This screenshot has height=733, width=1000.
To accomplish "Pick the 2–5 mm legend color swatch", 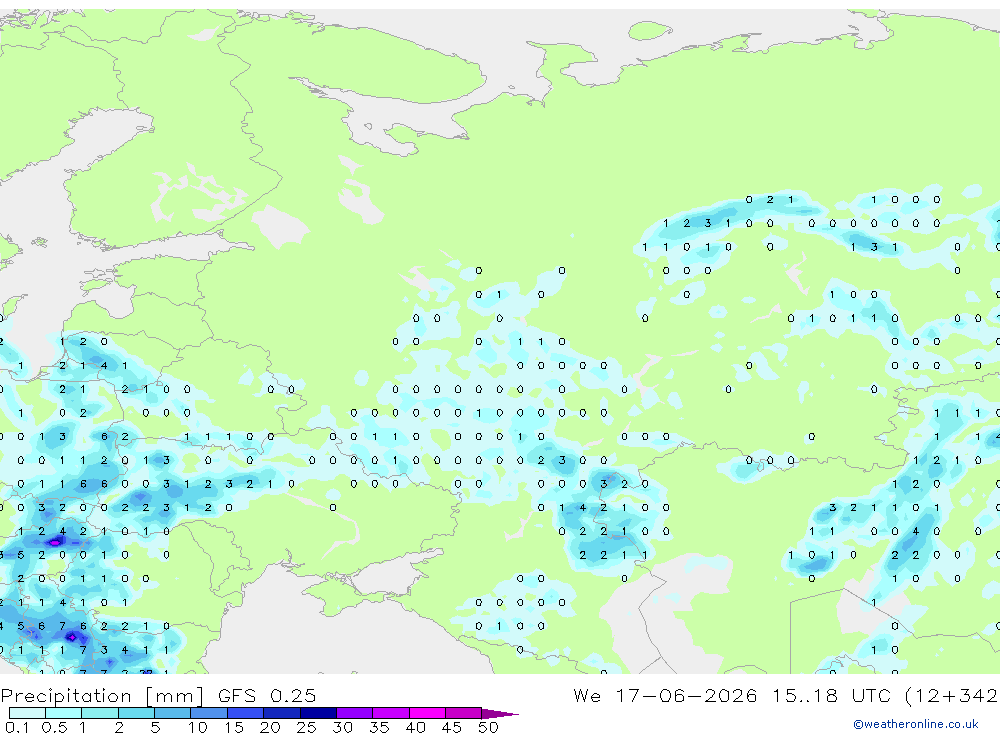I will pyautogui.click(x=136, y=713).
